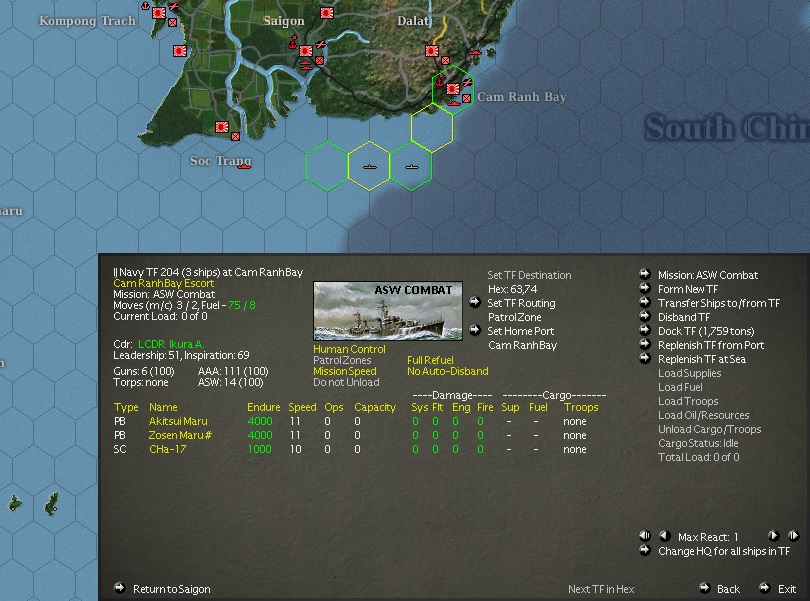The width and height of the screenshot is (810, 601).
Task: Click the arrow icon beside Form New TF
Action: click(645, 288)
